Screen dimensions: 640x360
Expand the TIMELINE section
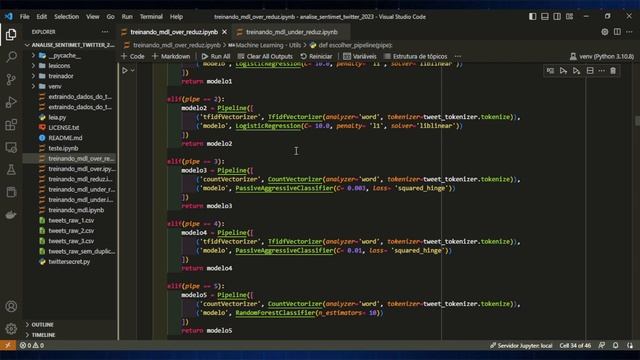point(69,335)
